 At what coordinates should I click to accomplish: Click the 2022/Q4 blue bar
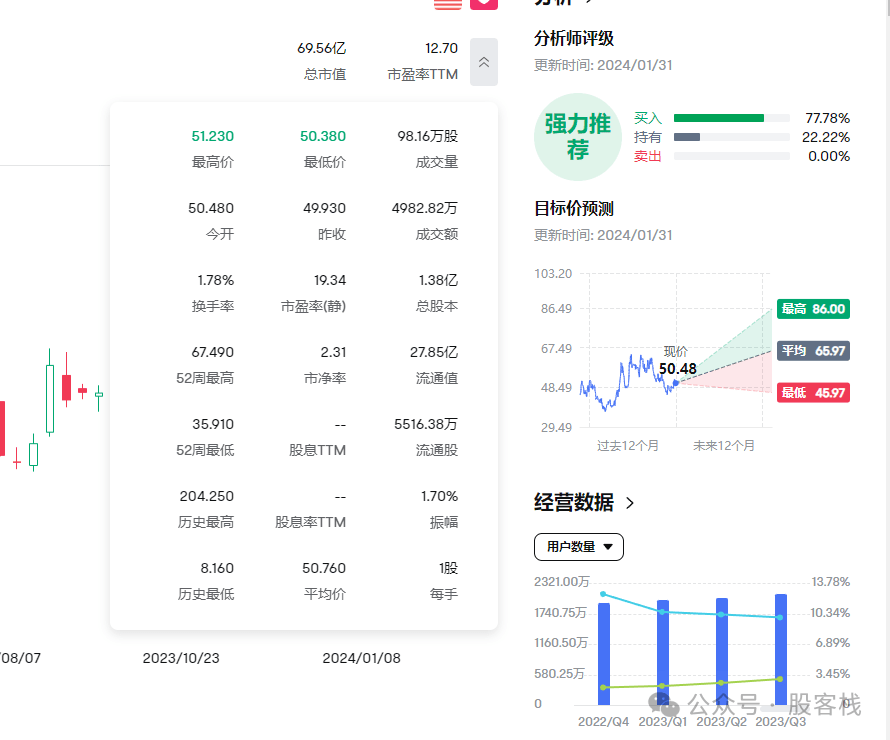click(604, 654)
